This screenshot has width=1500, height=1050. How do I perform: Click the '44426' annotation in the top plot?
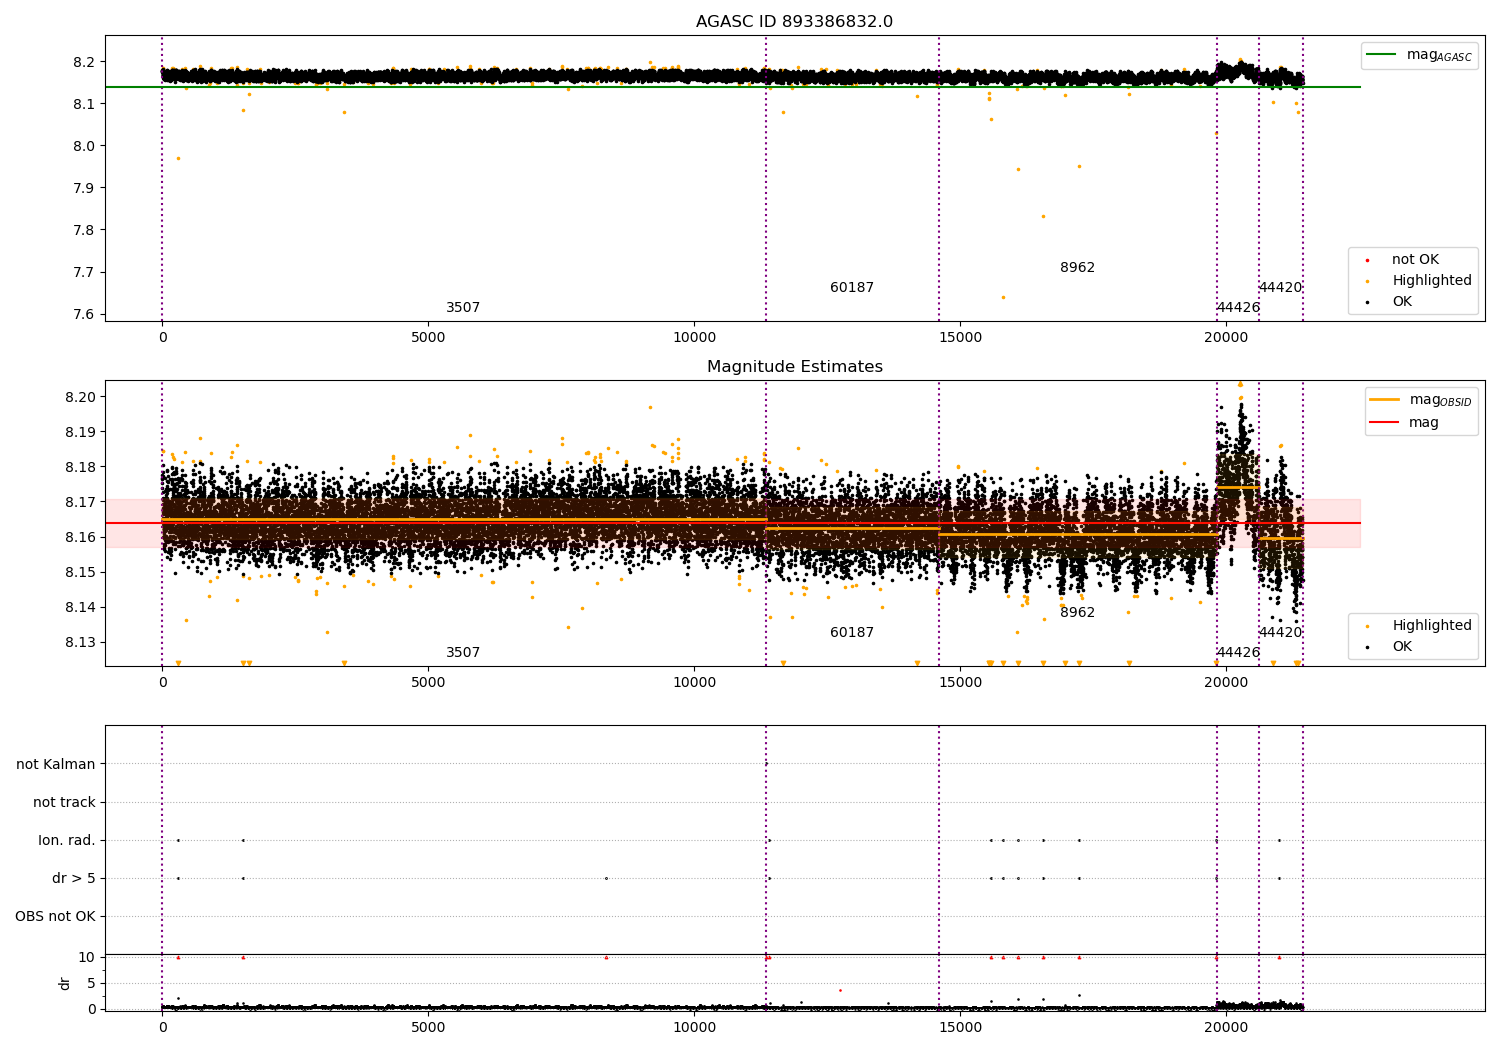pos(1238,308)
